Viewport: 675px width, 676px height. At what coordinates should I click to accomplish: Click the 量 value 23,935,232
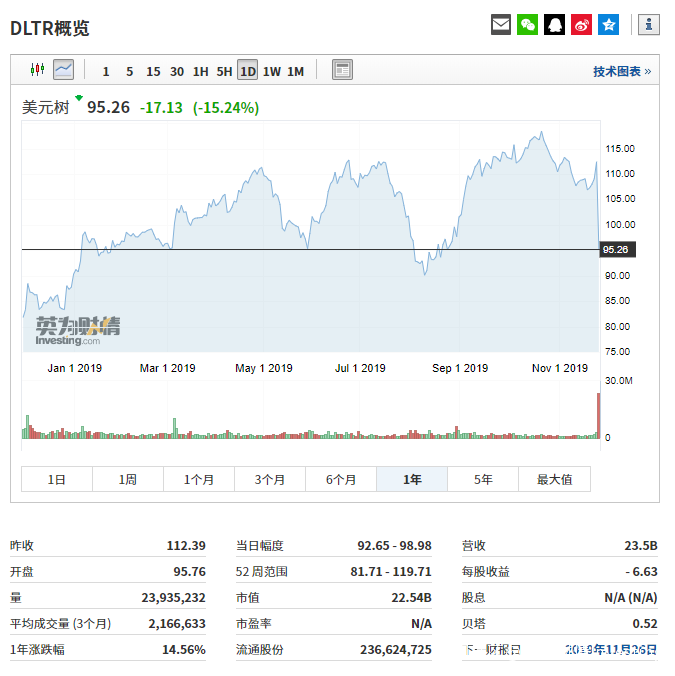point(174,598)
